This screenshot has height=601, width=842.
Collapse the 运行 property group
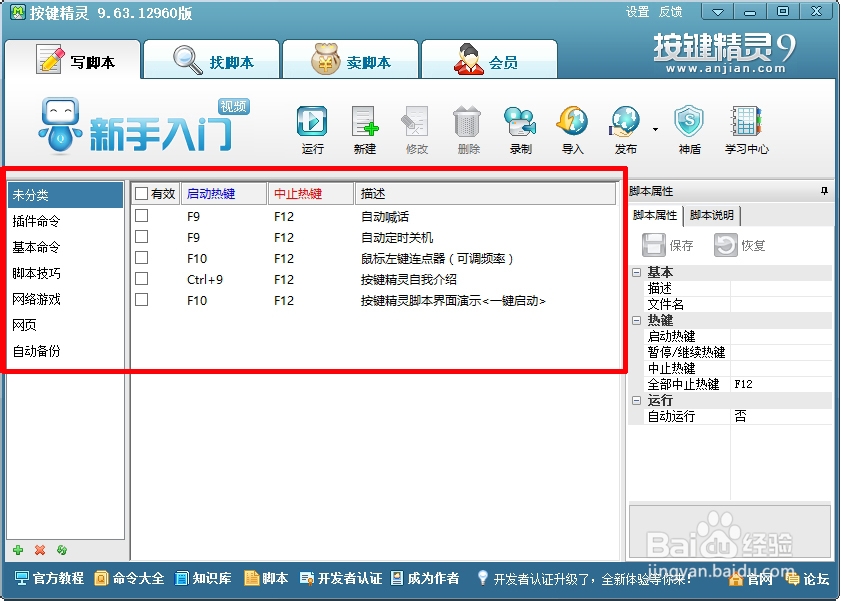(637, 400)
